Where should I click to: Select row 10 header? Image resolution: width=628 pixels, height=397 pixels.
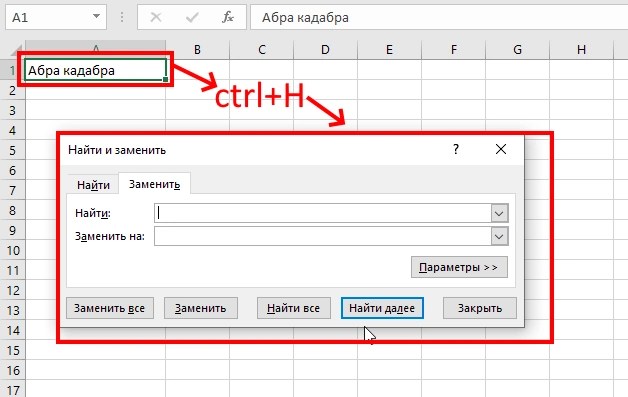click(12, 251)
